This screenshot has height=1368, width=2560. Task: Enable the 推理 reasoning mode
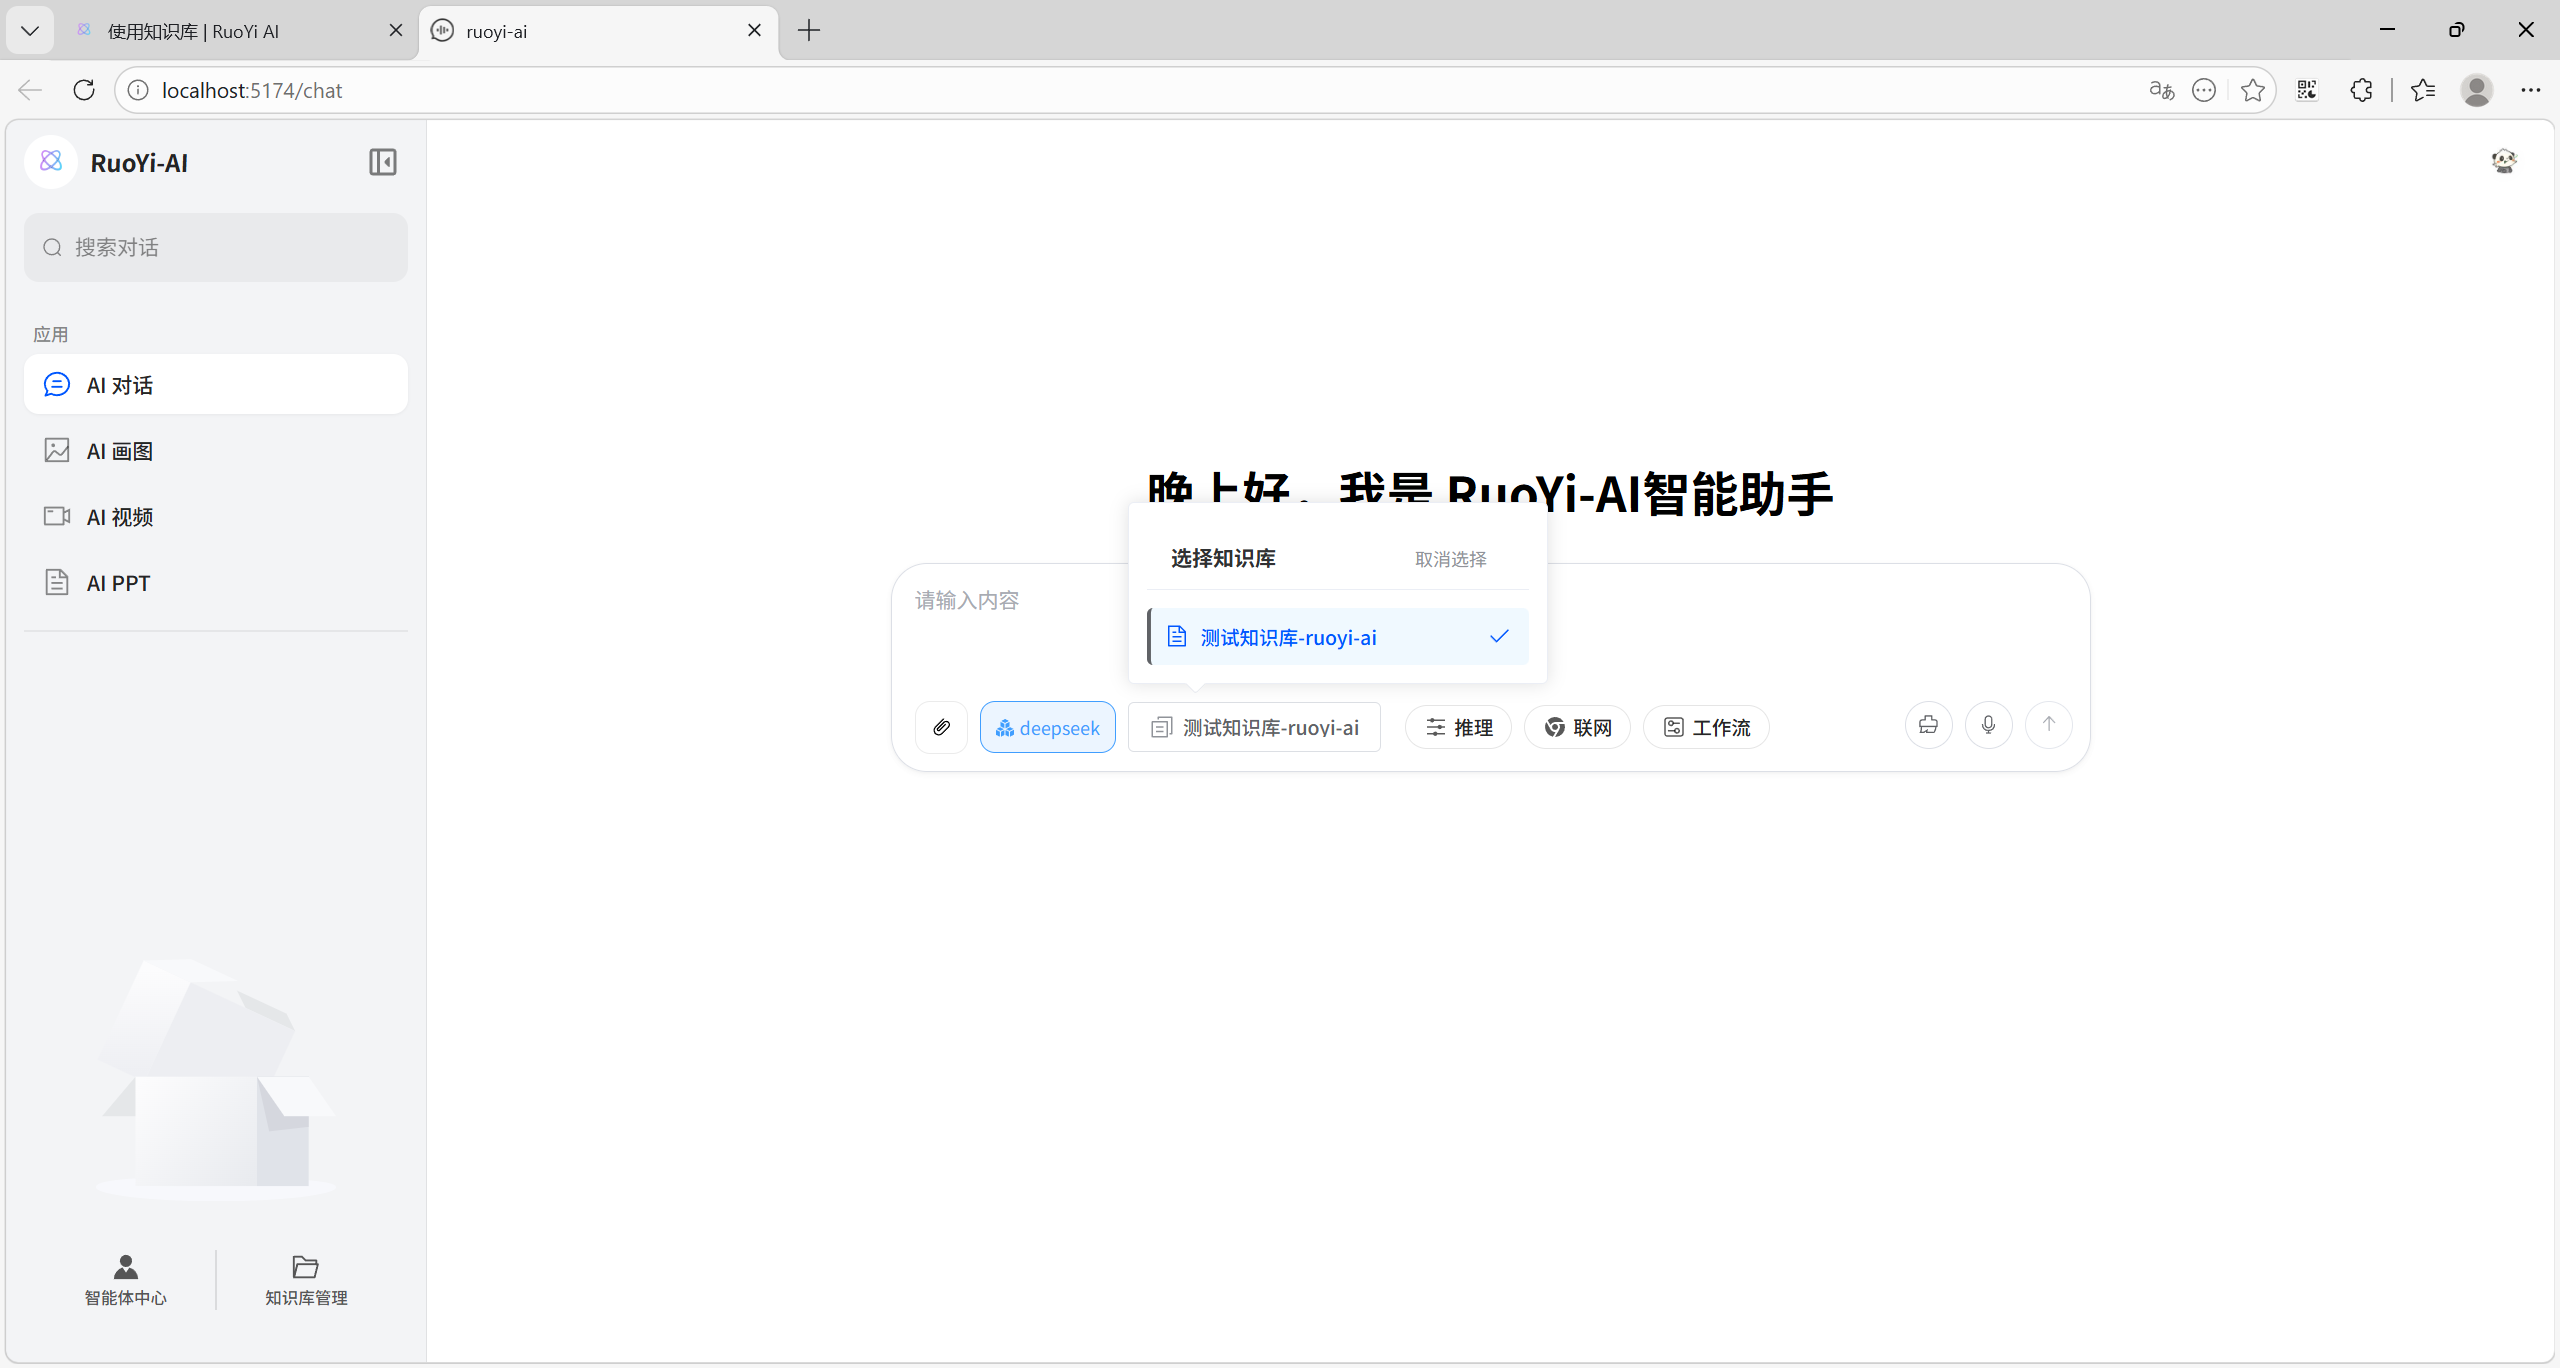point(1457,727)
